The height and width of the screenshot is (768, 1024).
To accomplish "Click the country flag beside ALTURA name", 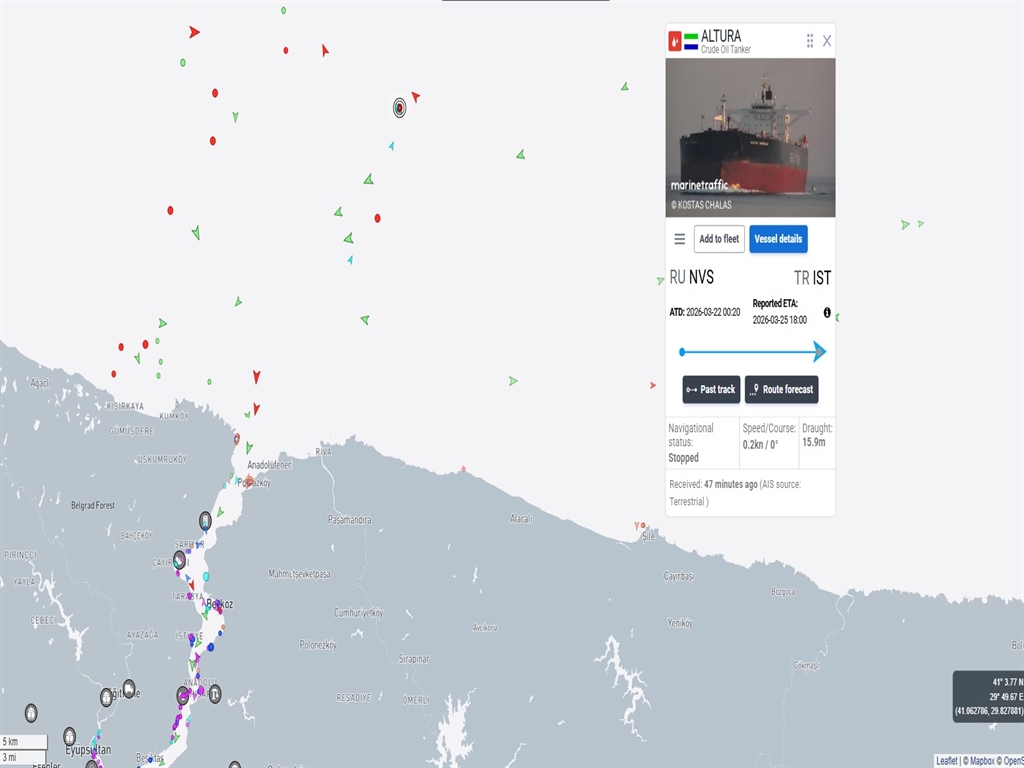I will [691, 41].
